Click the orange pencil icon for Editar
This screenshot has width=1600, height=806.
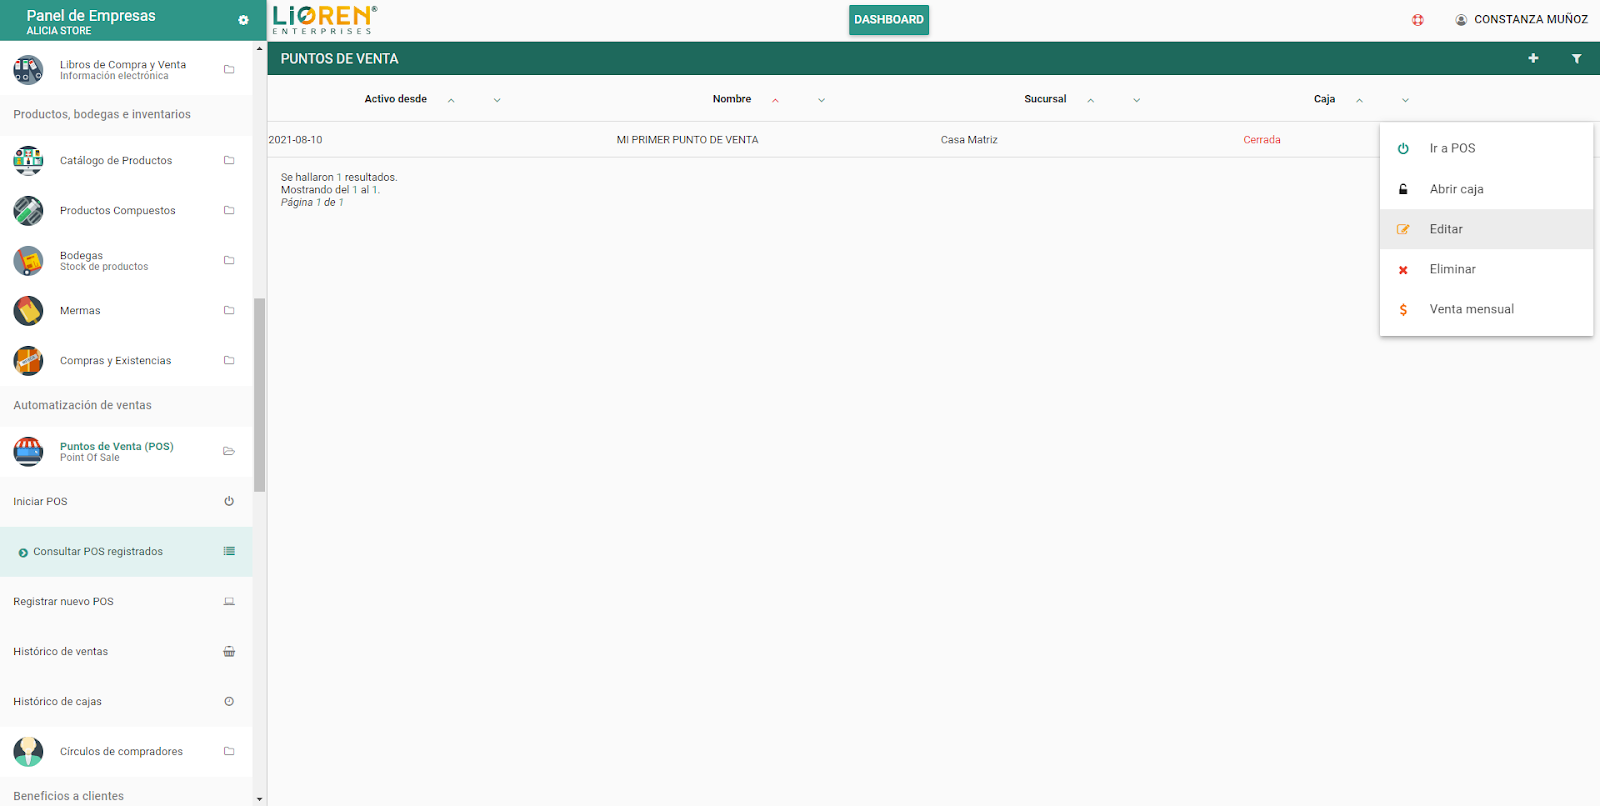pos(1403,229)
